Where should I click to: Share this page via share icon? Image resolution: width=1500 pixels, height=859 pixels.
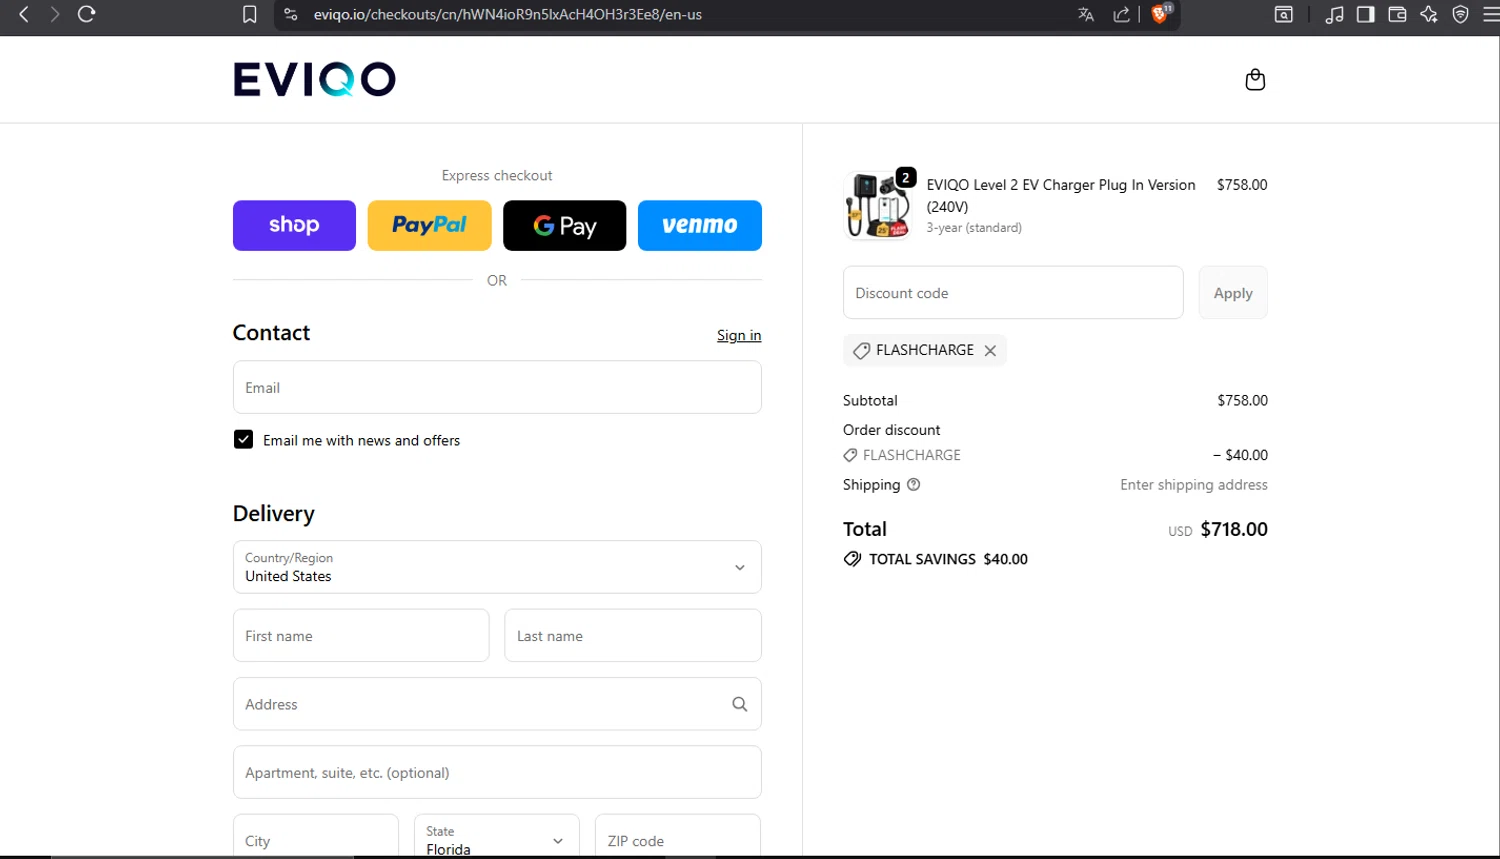coord(1121,14)
